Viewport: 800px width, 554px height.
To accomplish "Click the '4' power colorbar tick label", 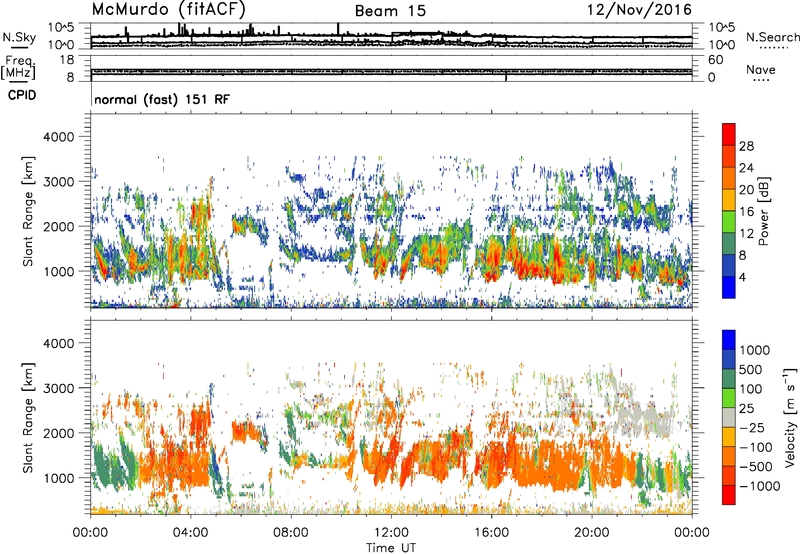I will [742, 277].
